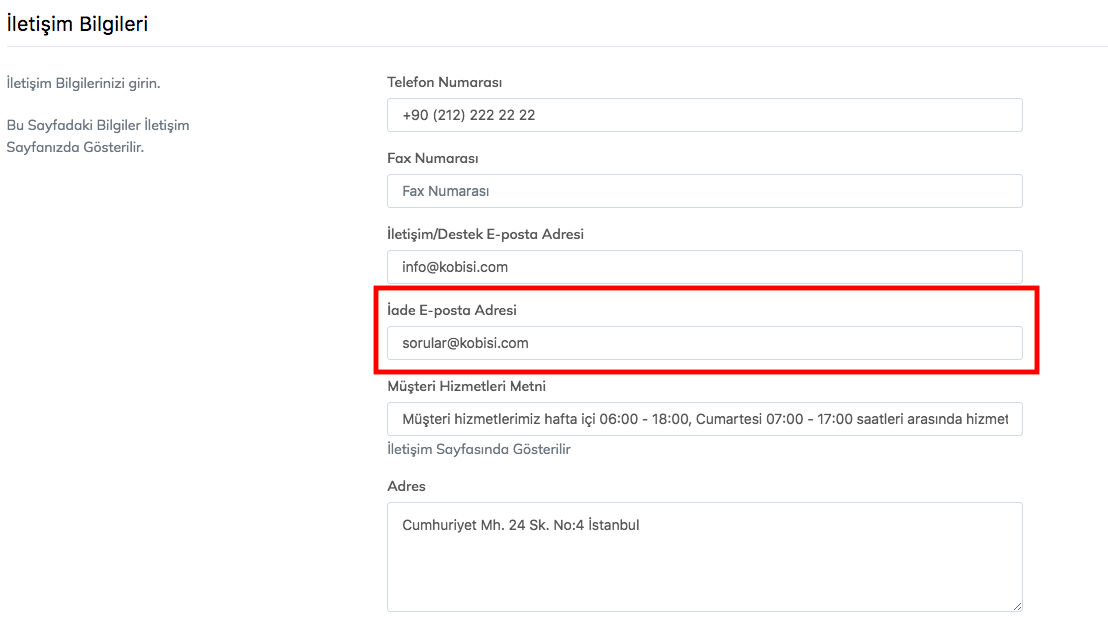This screenshot has width=1108, height=620.
Task: Click the "İade E-posta Adresi" label
Action: click(451, 310)
